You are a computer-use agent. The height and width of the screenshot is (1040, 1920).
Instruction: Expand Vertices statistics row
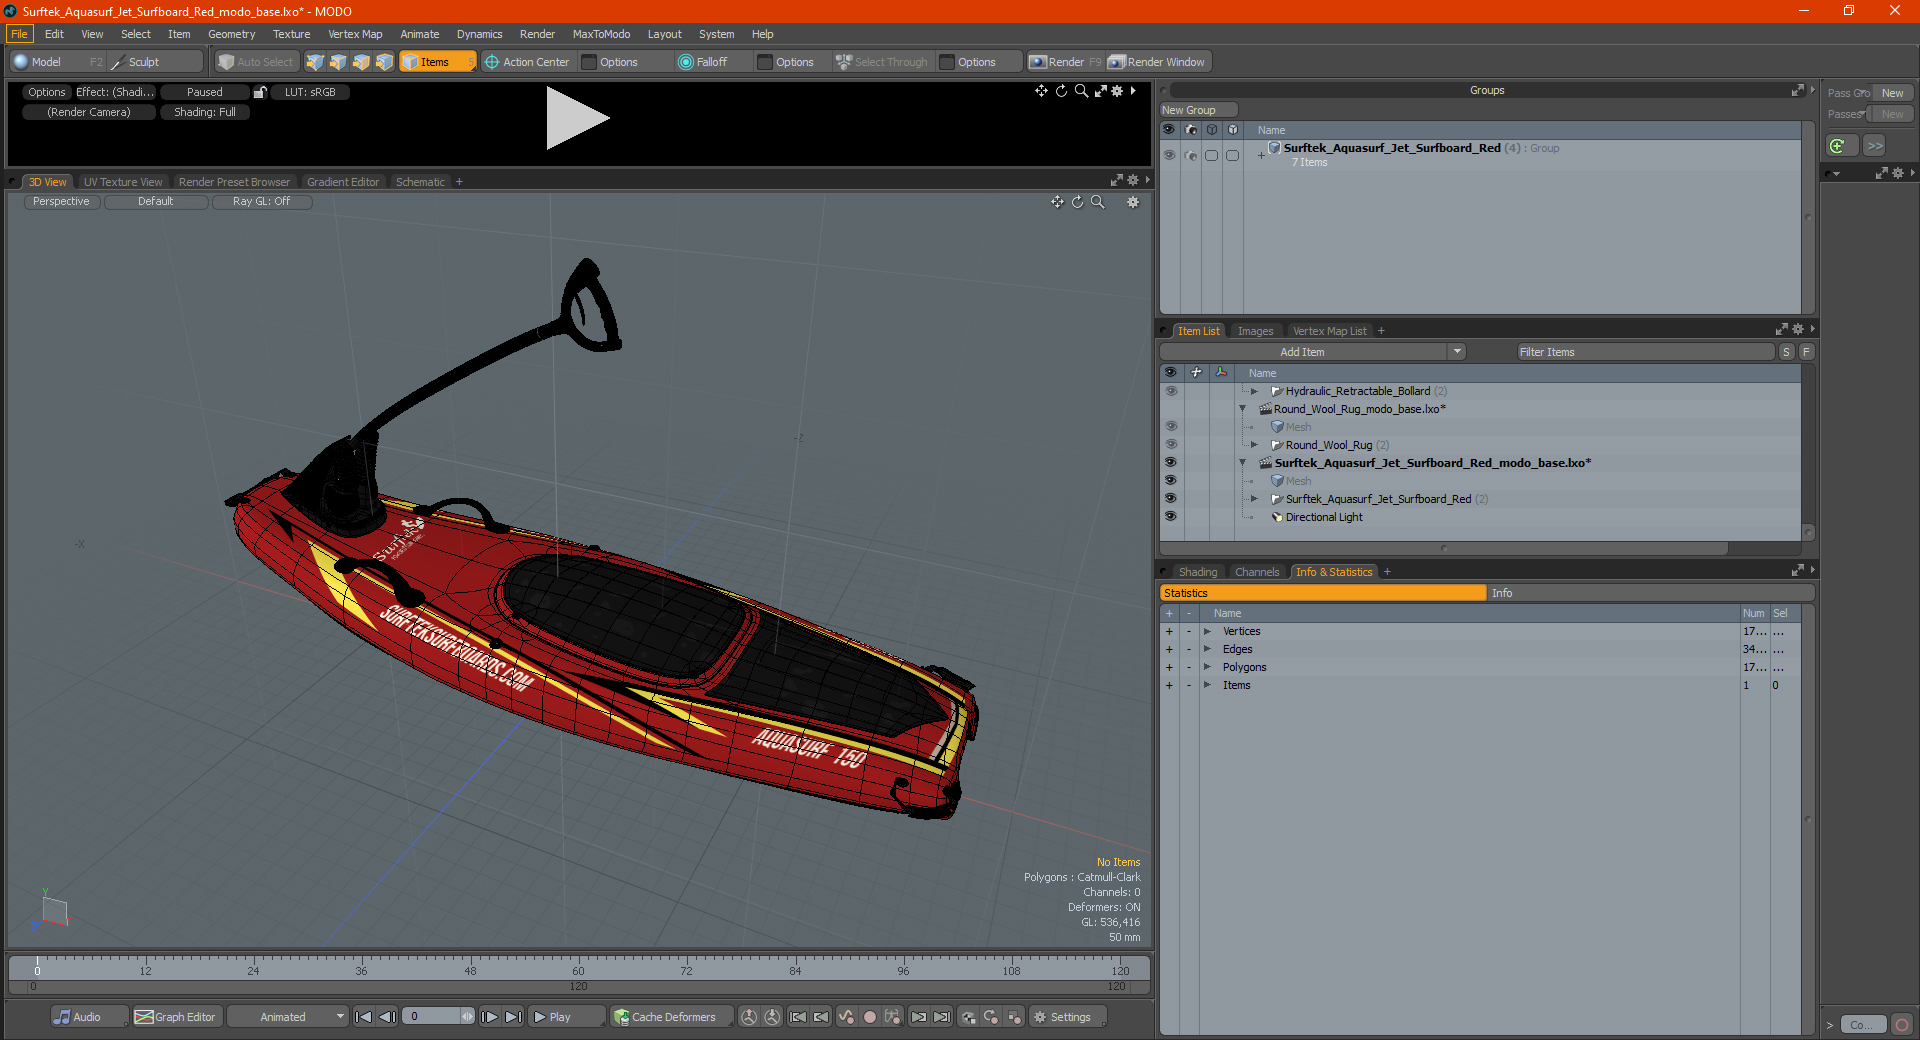click(x=1207, y=631)
